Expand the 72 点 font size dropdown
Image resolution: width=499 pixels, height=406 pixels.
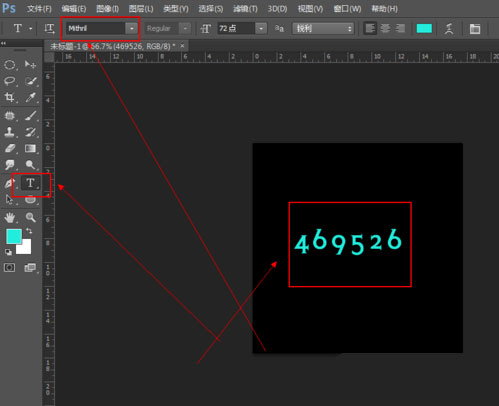261,28
